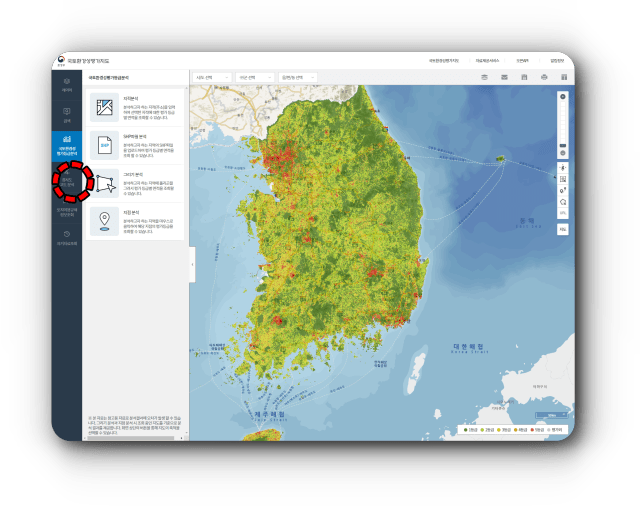This screenshot has height=506, width=640.
Task: Zoom in with the plus button
Action: coord(563,97)
